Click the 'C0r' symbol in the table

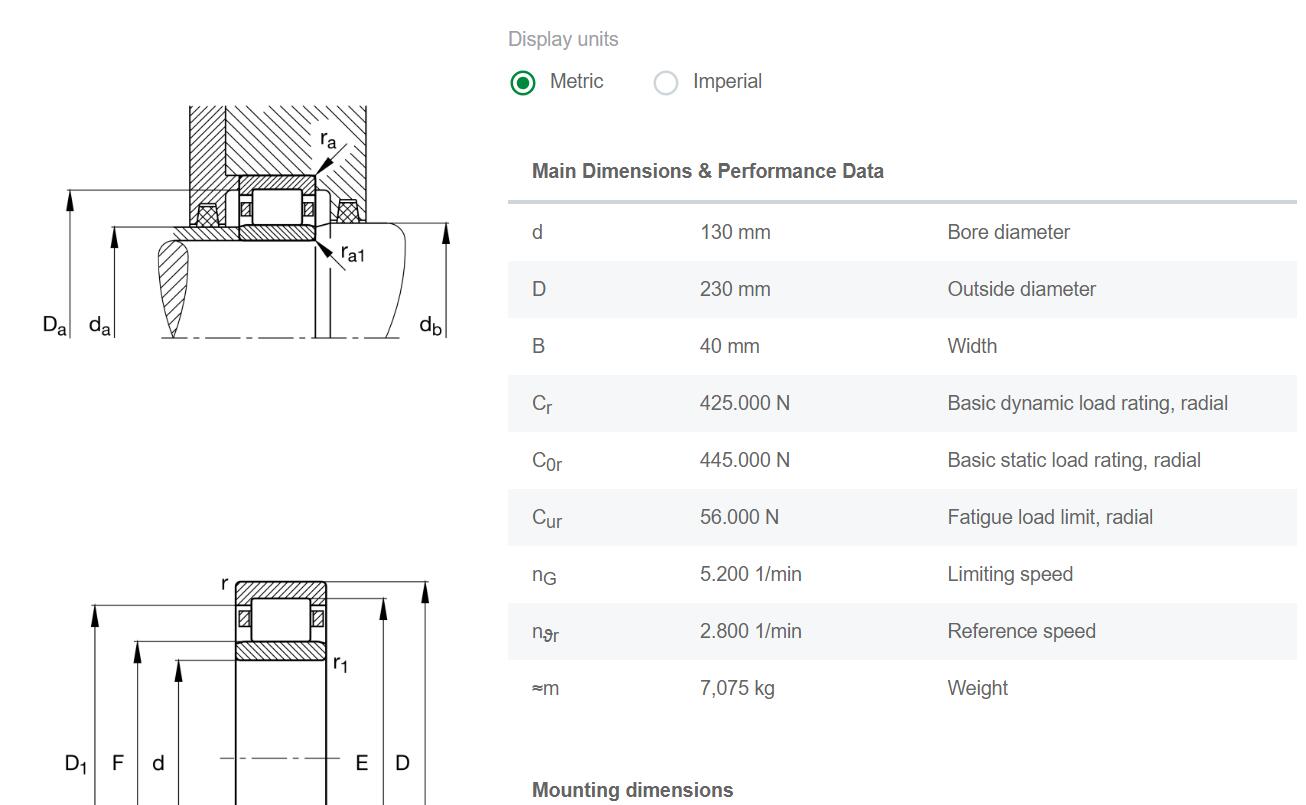pyautogui.click(x=547, y=461)
